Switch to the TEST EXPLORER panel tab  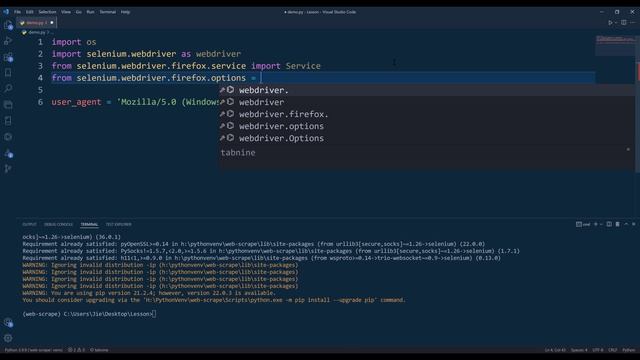tap(118, 224)
